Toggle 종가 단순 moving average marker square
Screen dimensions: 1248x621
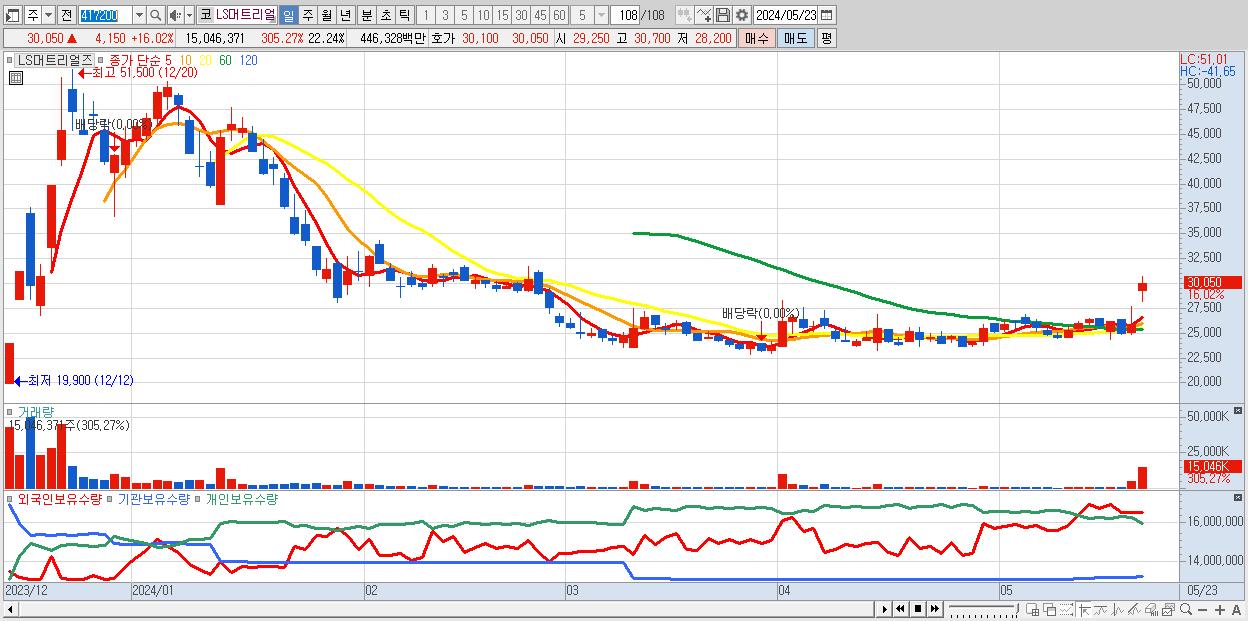coord(101,60)
